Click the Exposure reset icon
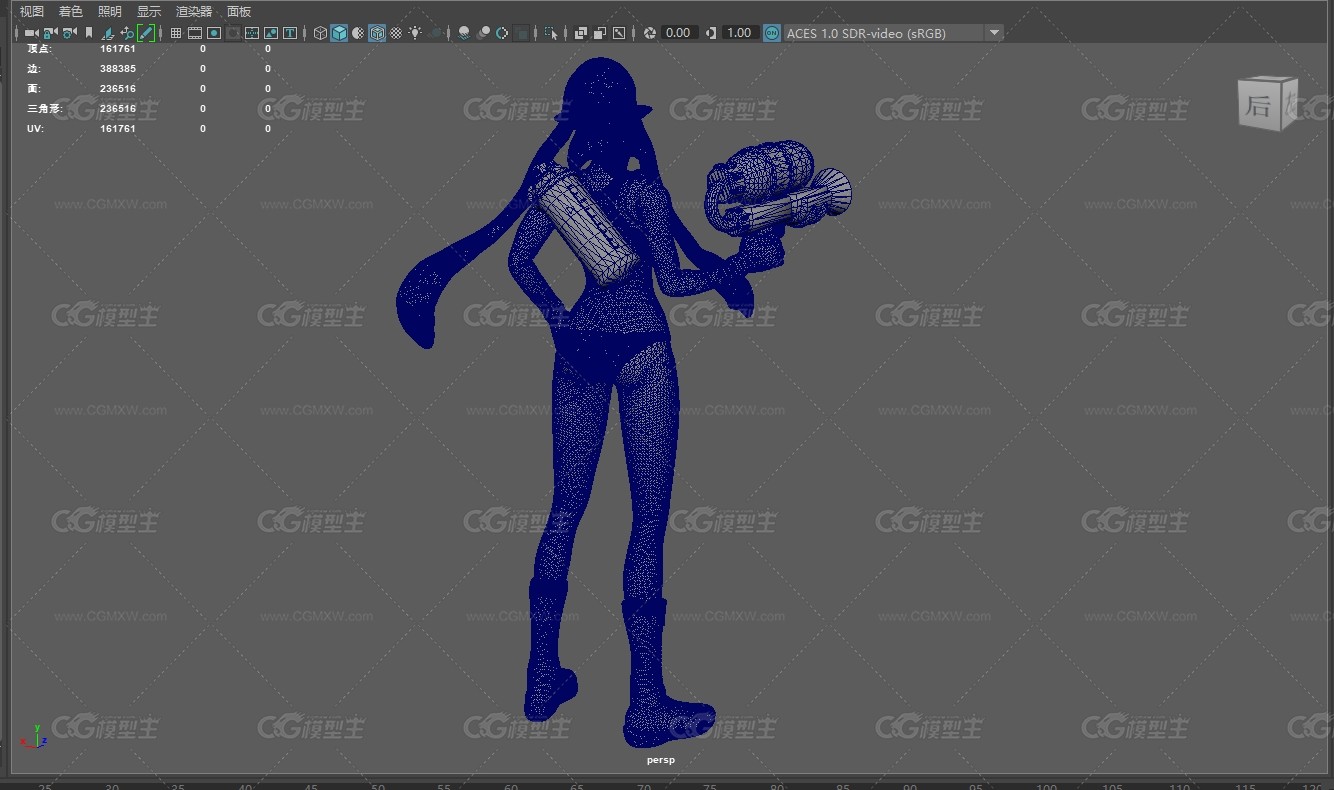Image resolution: width=1334 pixels, height=790 pixels. pyautogui.click(x=650, y=33)
